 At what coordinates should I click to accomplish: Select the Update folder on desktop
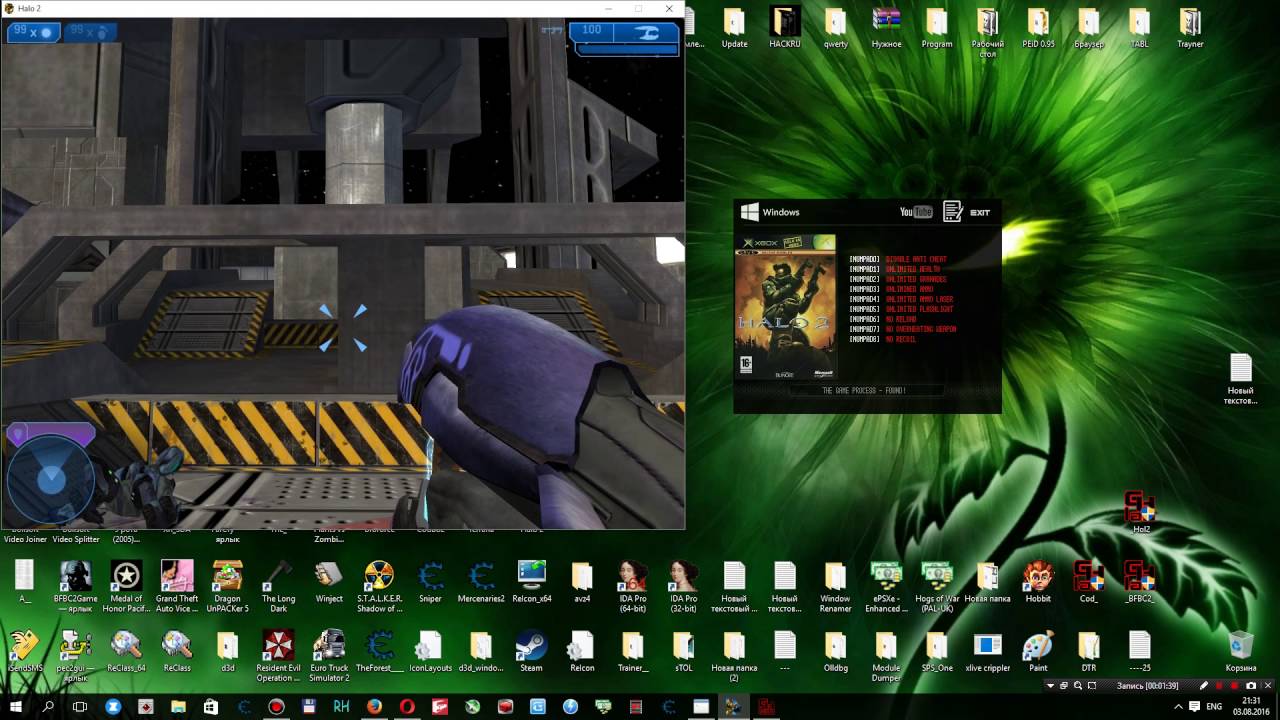[734, 28]
